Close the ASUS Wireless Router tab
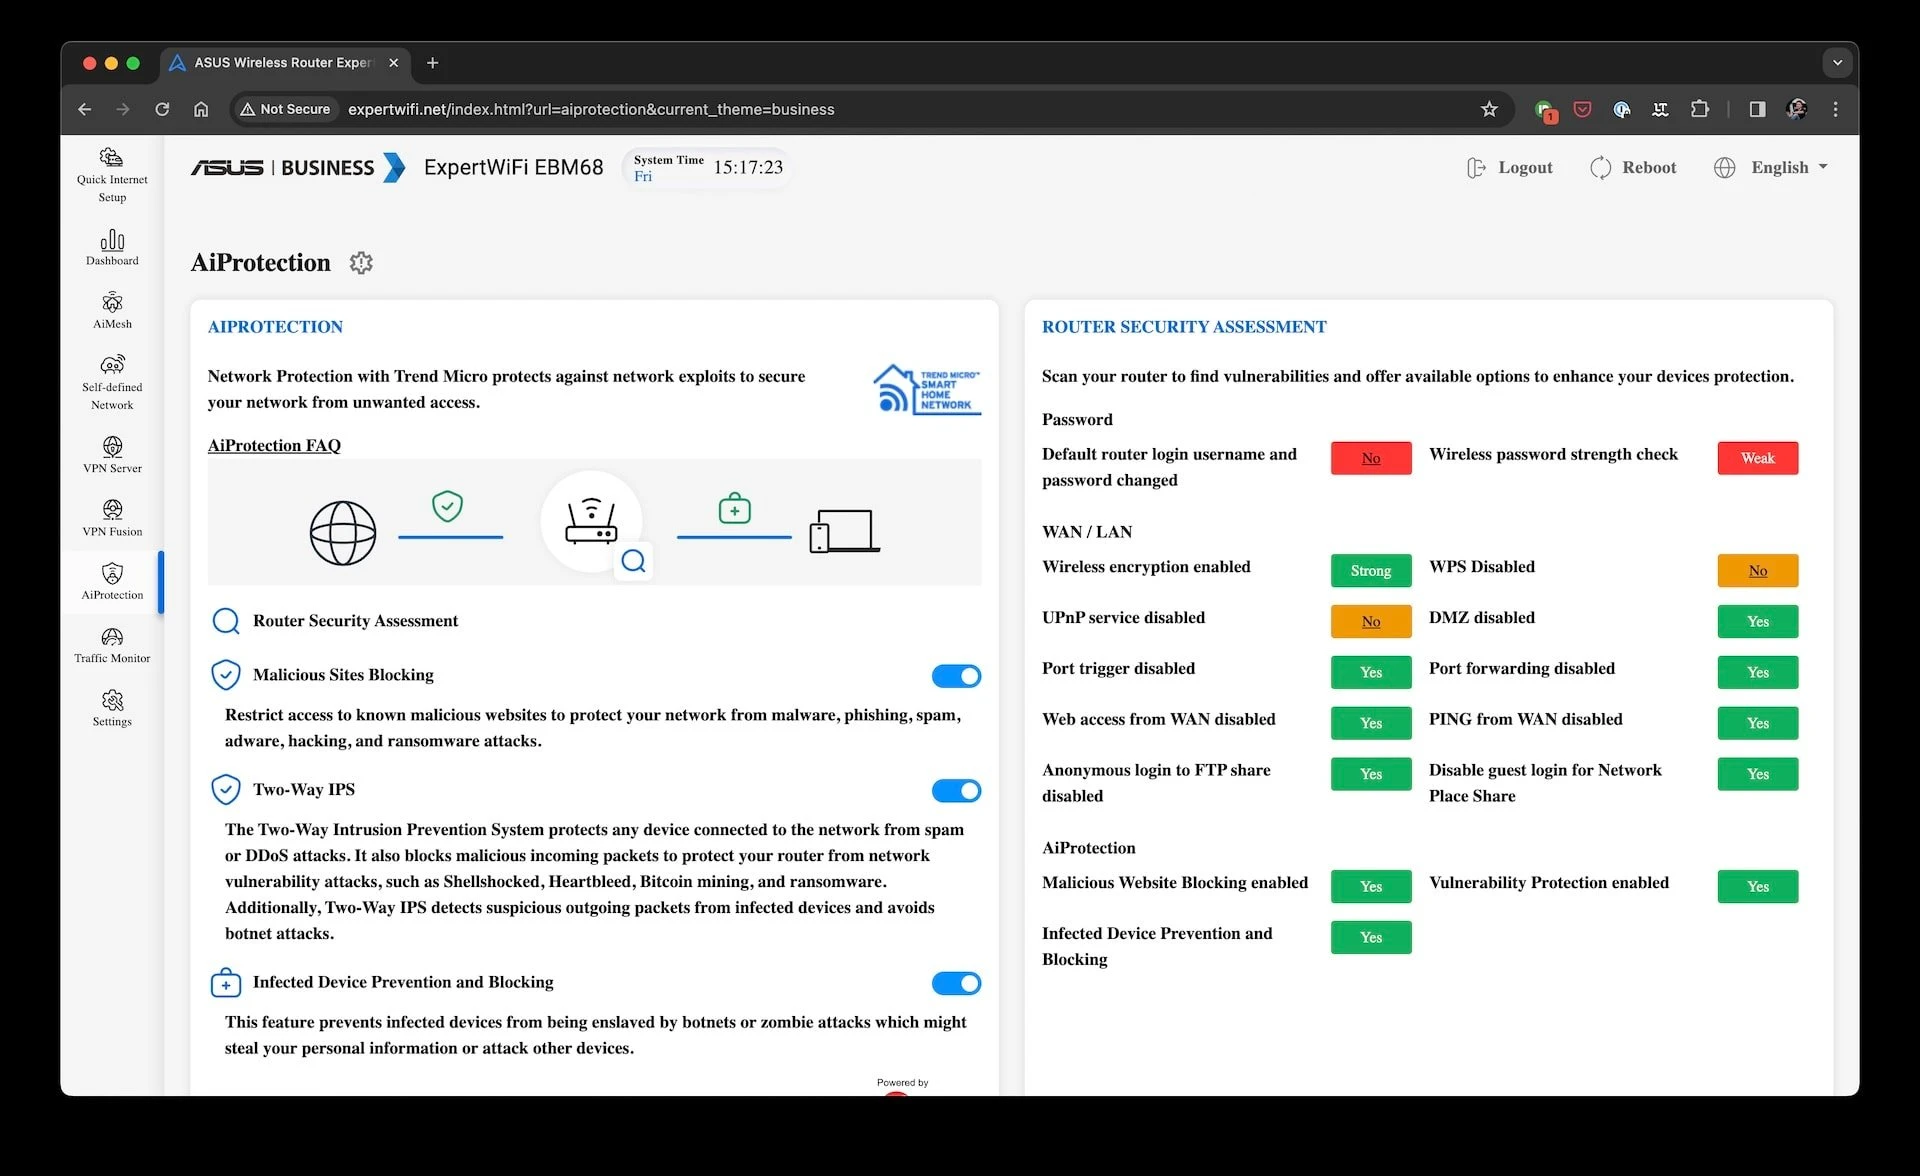Viewport: 1920px width, 1176px height. (x=393, y=63)
